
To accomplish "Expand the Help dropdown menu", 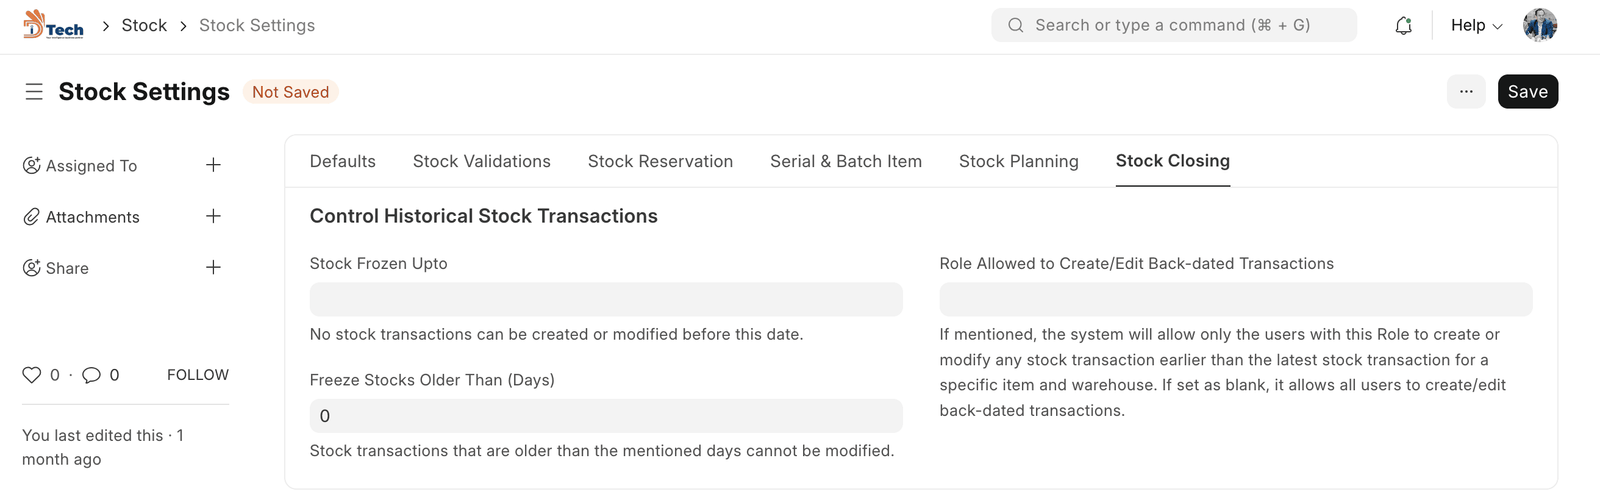I will pos(1476,26).
